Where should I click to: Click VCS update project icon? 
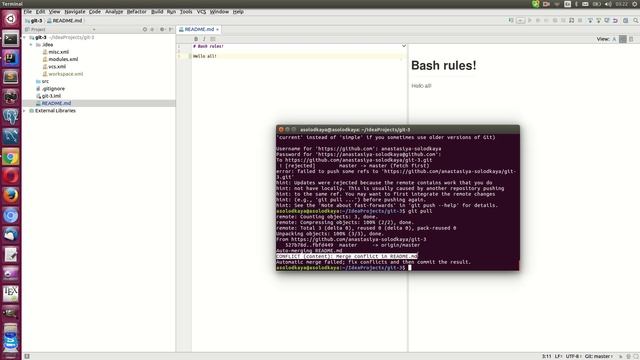pyautogui.click(x=590, y=20)
